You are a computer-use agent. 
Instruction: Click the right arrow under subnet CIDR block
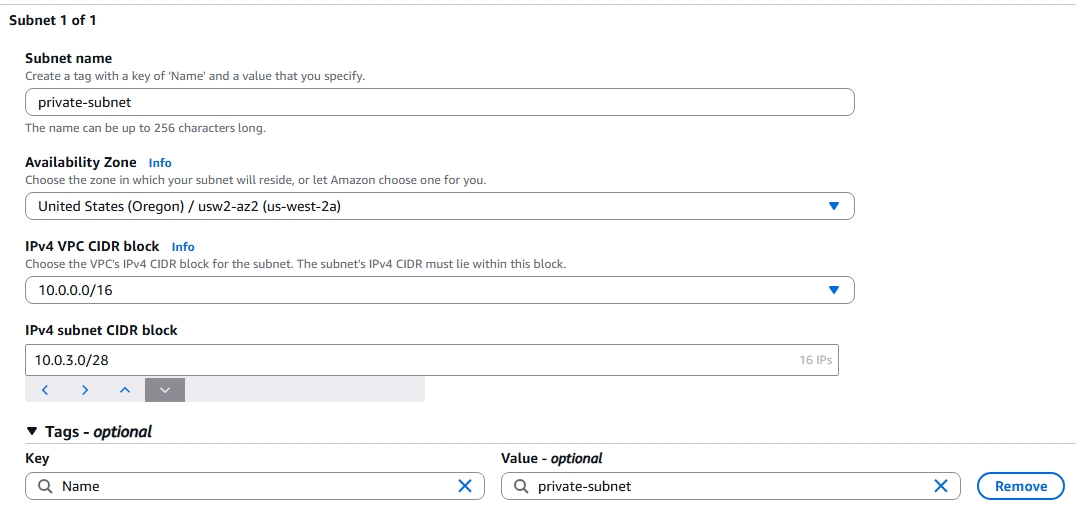click(x=85, y=390)
